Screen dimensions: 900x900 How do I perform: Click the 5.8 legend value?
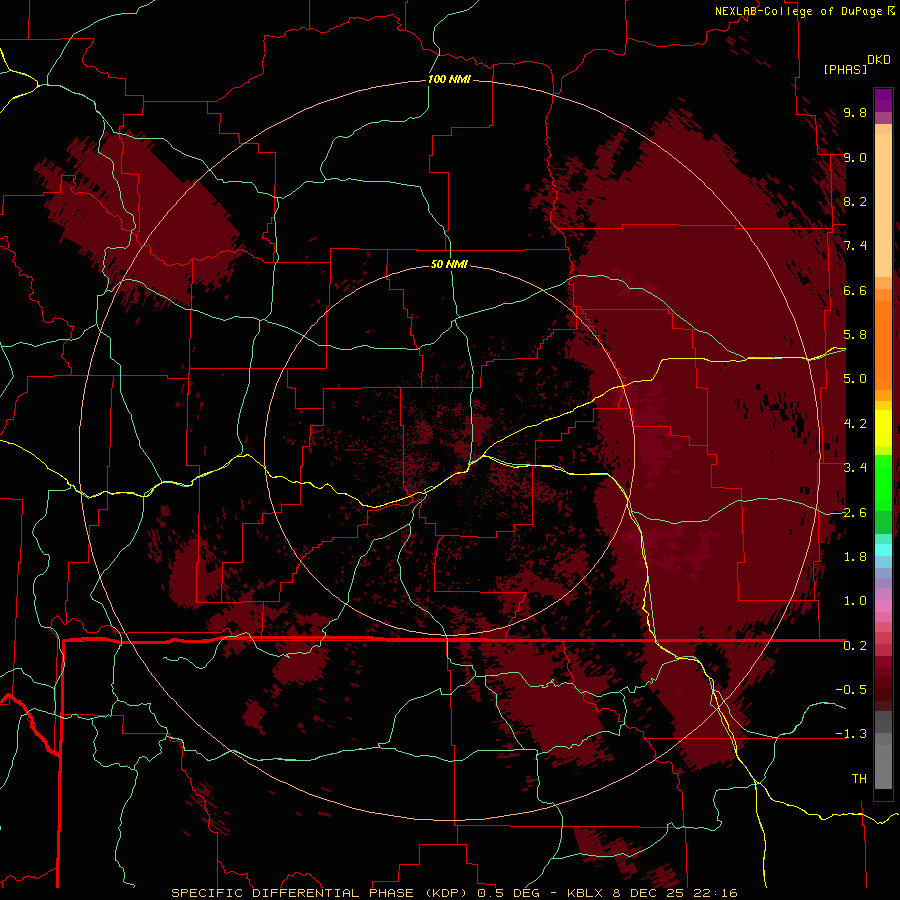coord(855,335)
